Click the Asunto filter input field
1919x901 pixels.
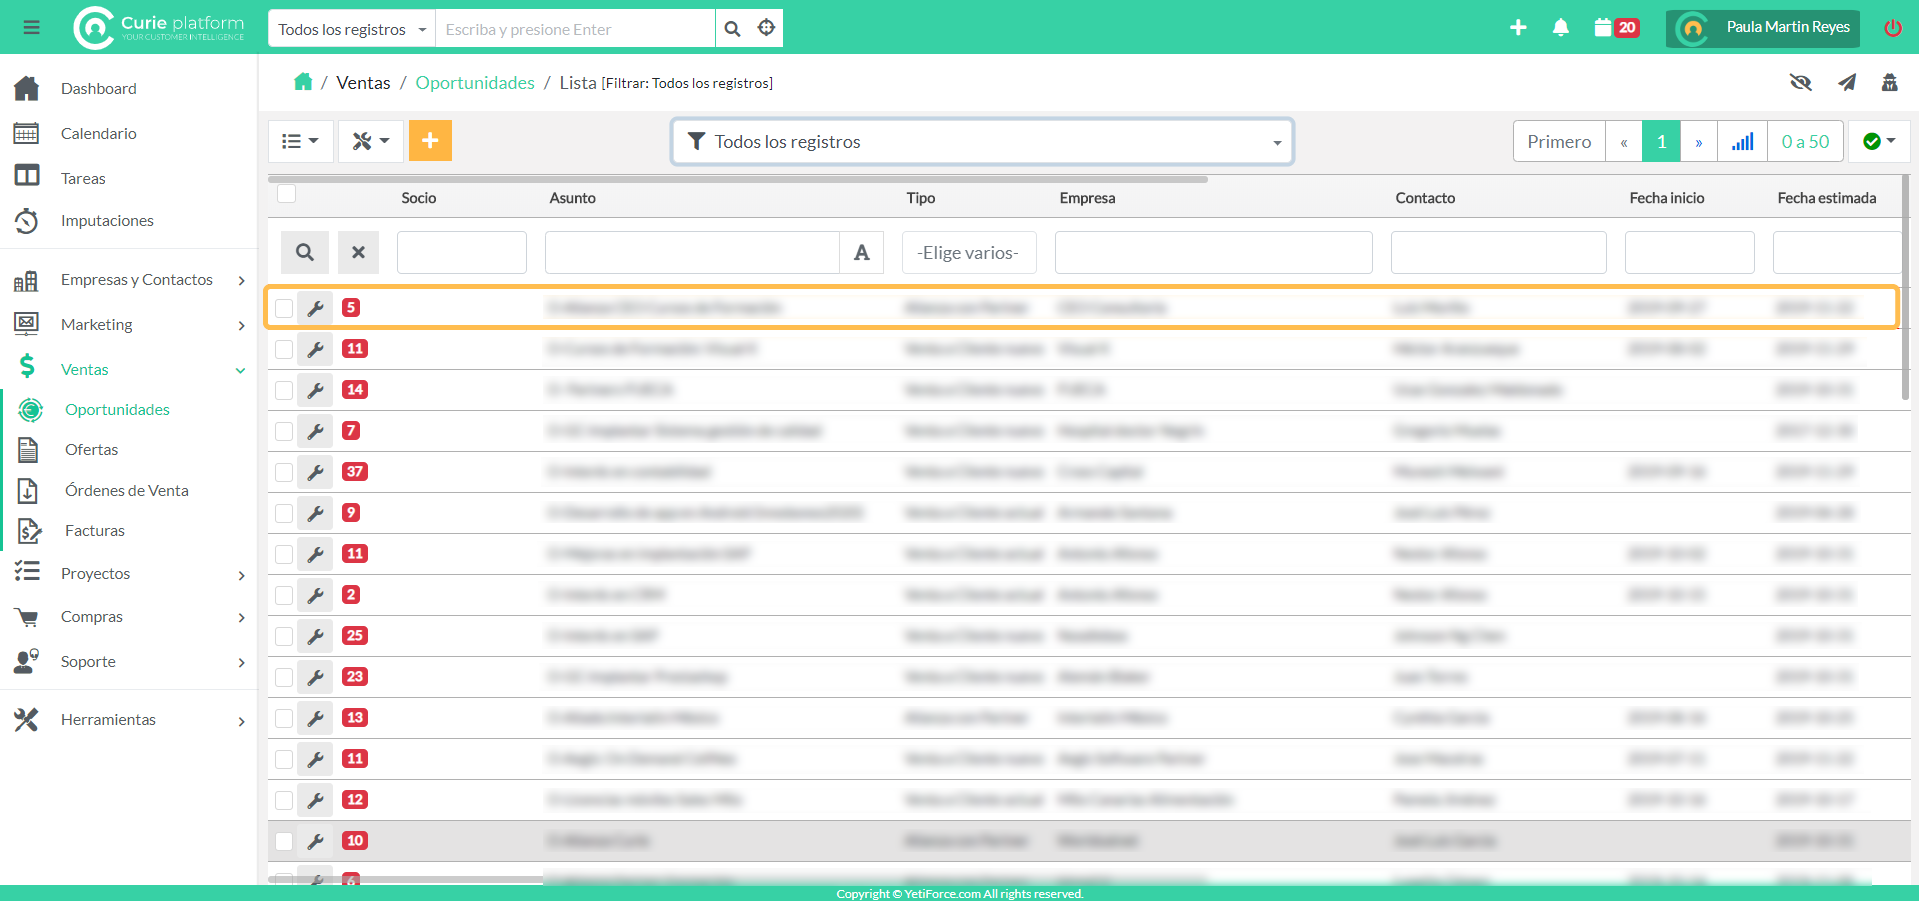click(691, 253)
